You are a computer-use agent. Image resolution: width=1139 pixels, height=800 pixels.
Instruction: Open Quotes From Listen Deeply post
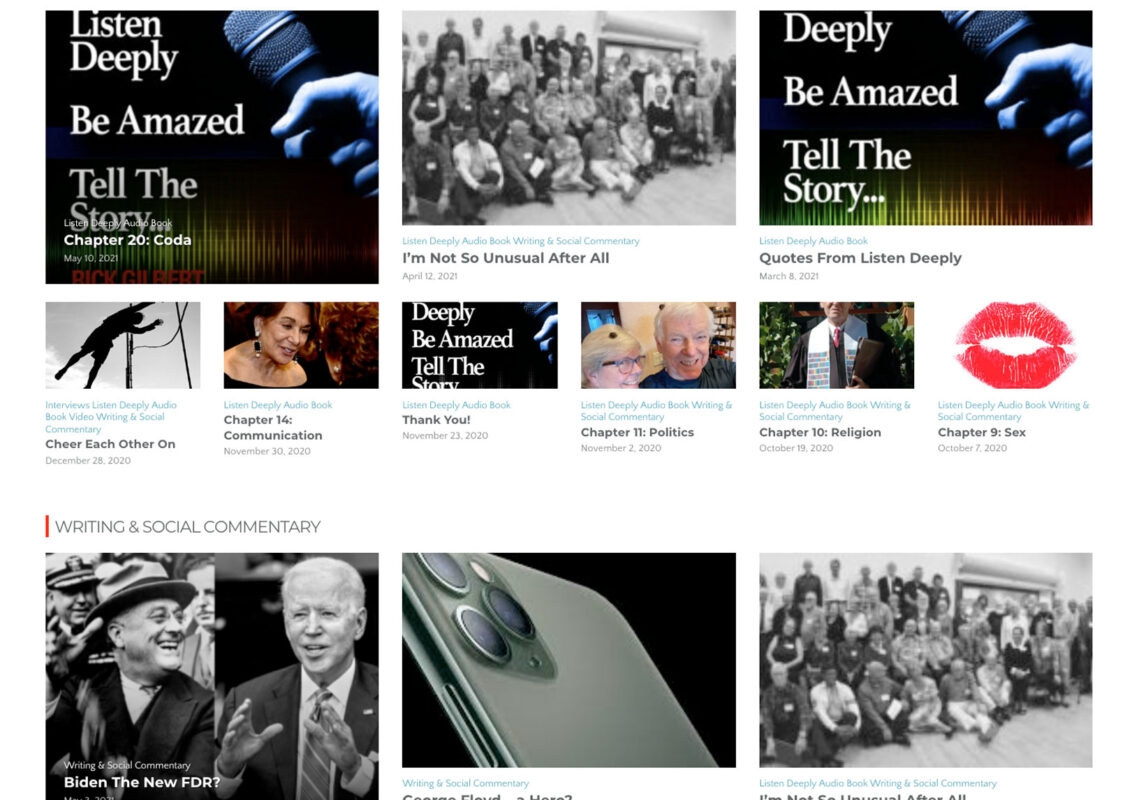tap(860, 258)
